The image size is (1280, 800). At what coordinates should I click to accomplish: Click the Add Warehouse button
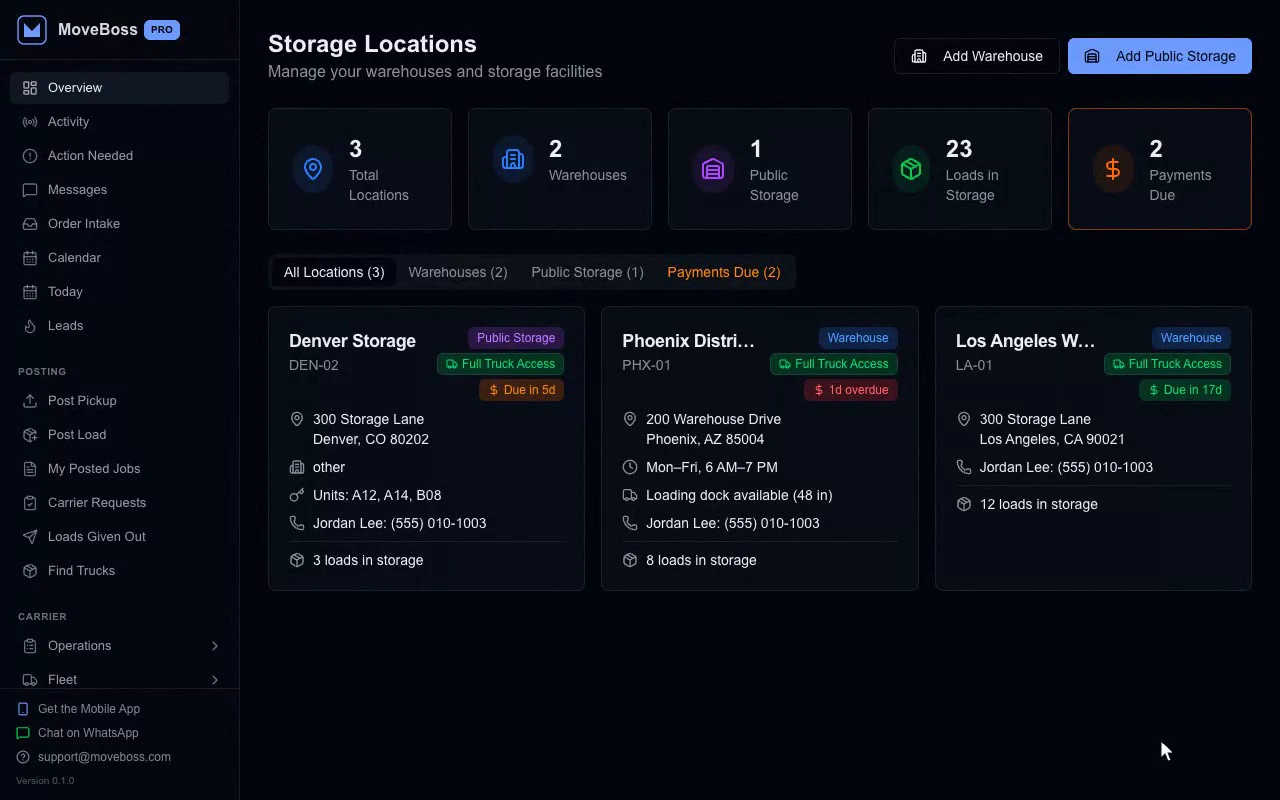coord(977,56)
